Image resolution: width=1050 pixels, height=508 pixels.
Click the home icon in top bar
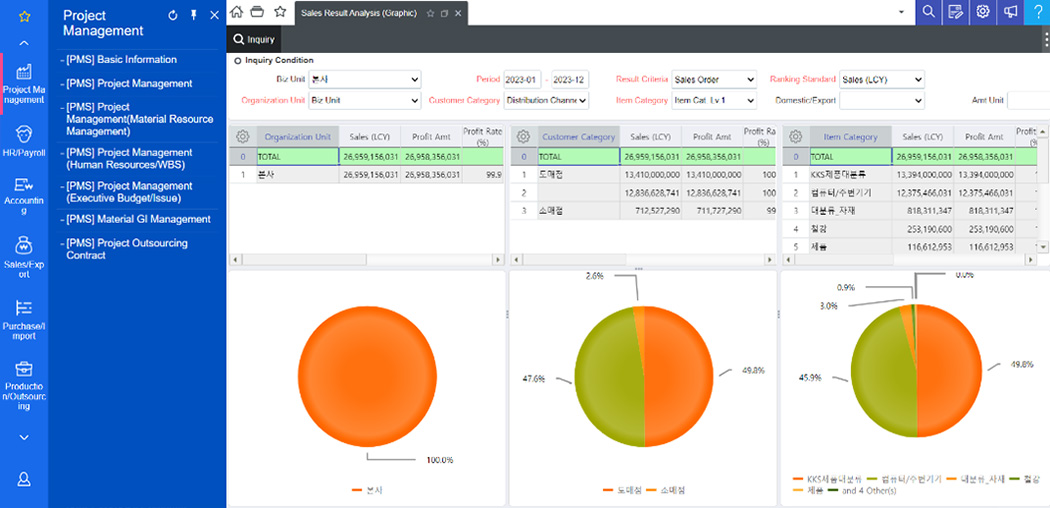(x=237, y=12)
